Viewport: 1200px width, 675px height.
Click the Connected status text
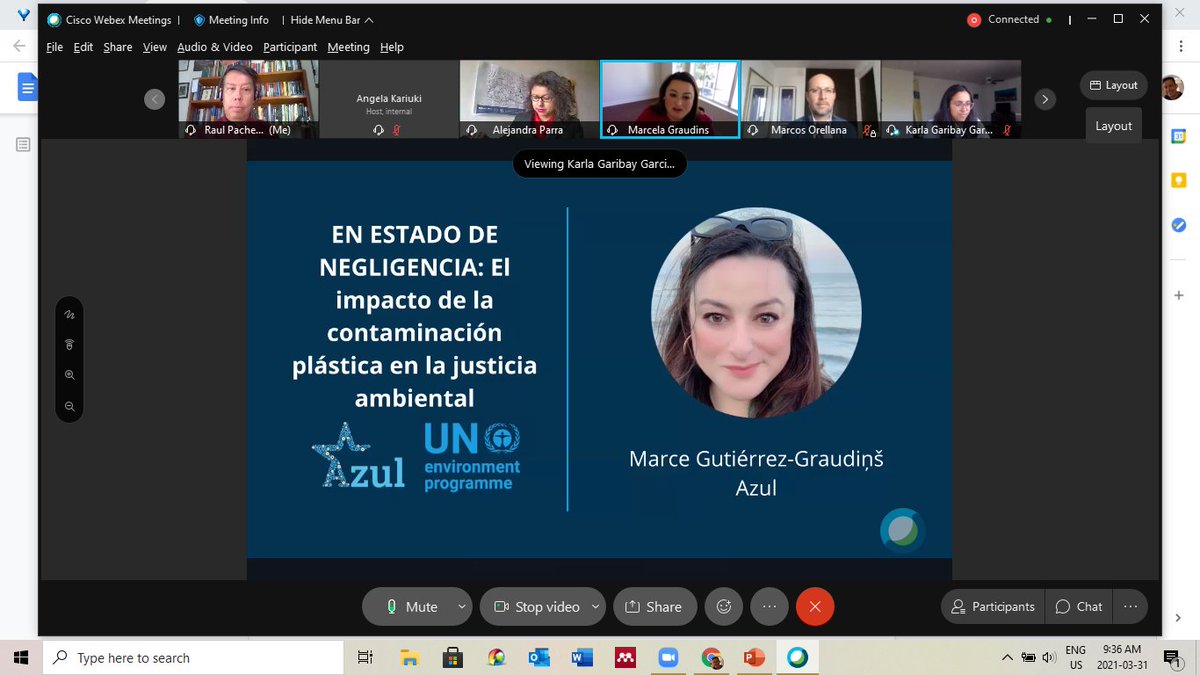(x=1013, y=20)
